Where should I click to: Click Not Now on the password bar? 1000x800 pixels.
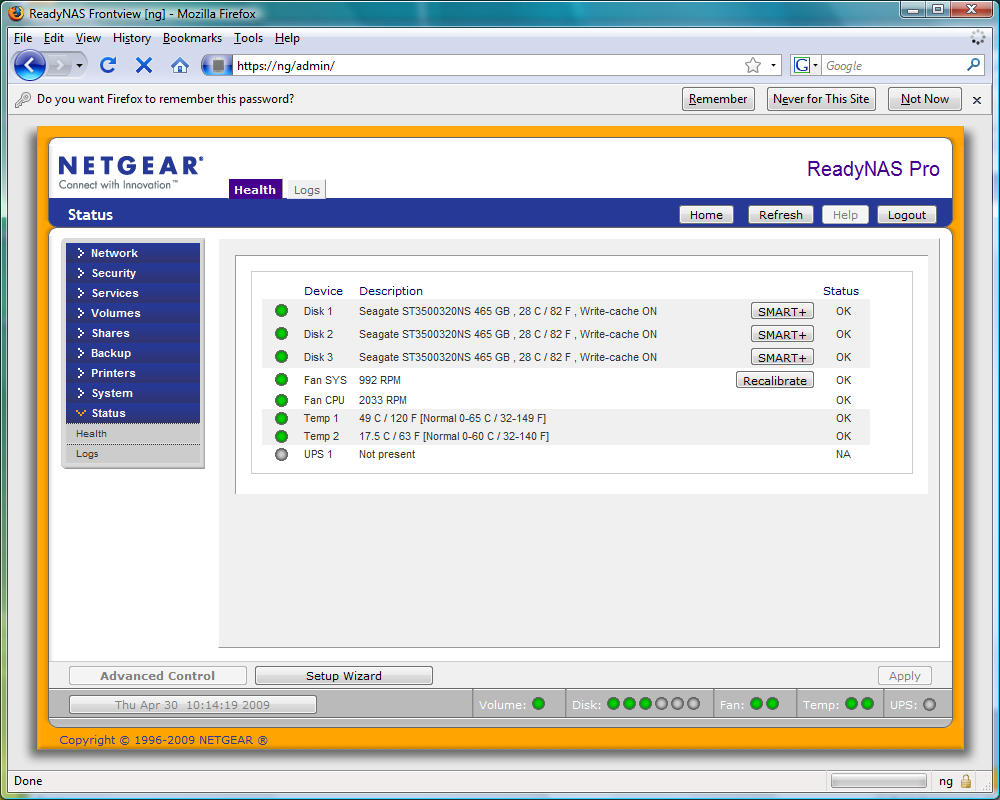925,99
